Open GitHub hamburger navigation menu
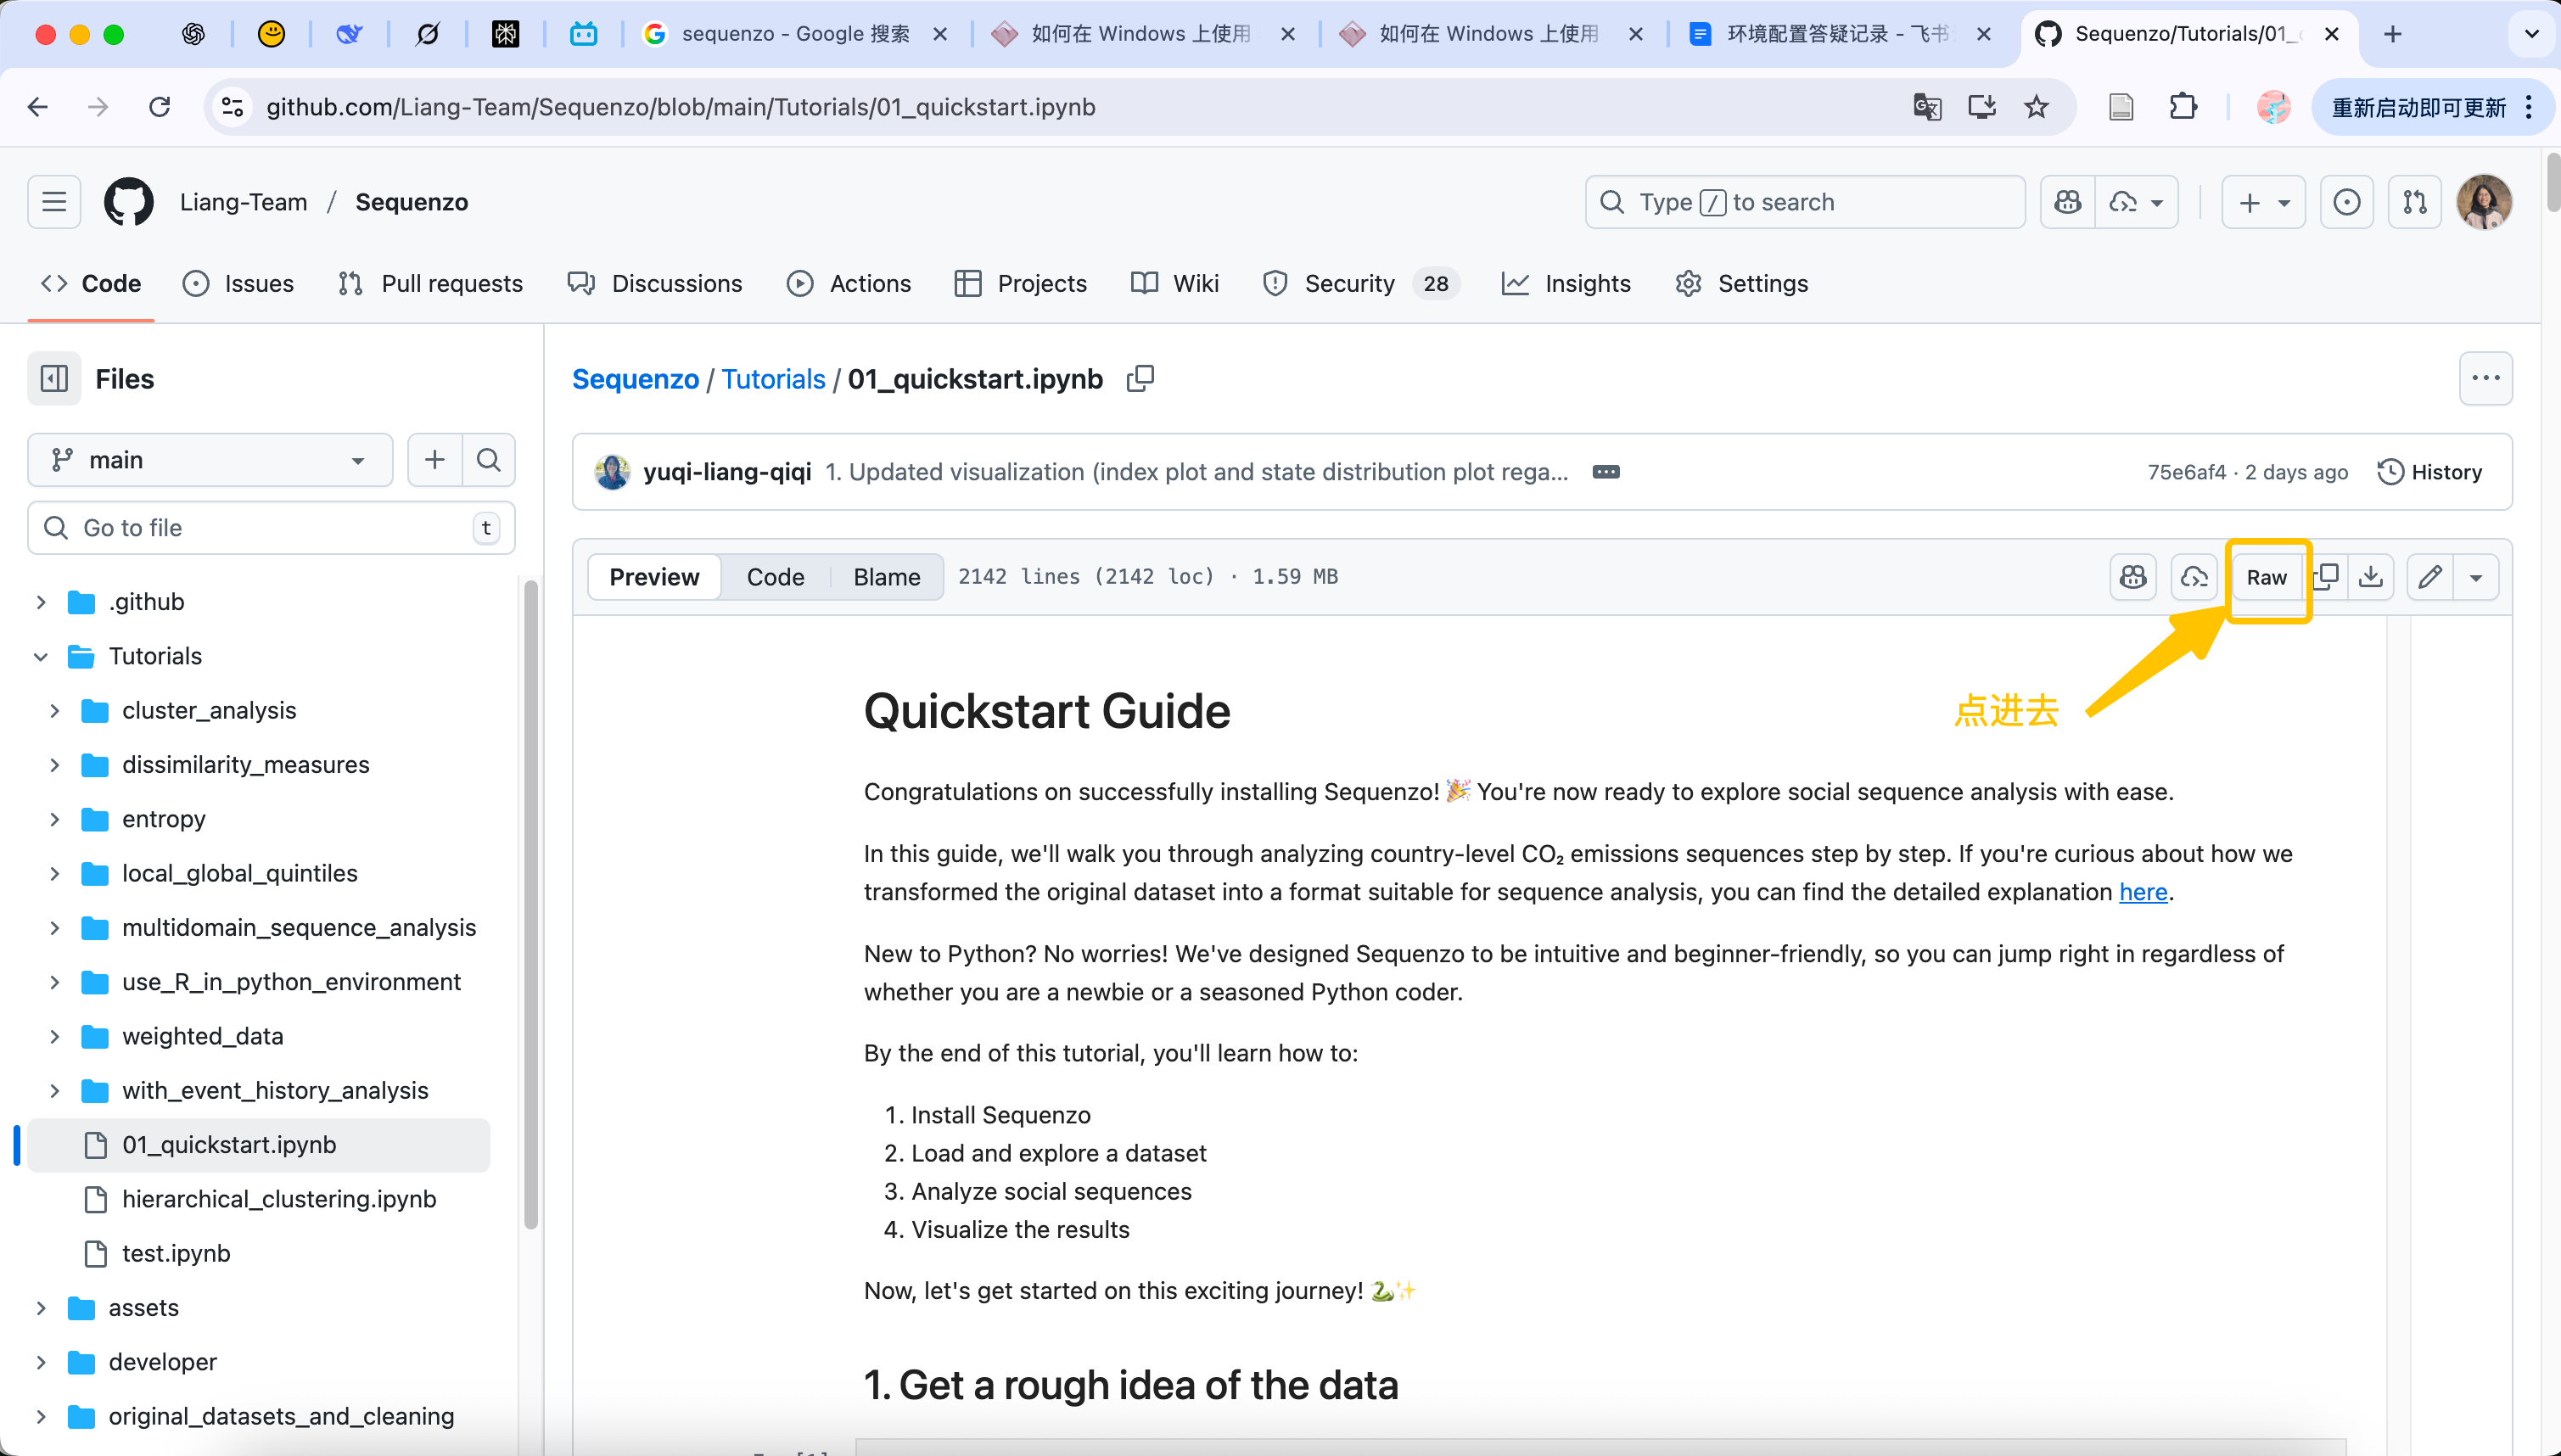This screenshot has height=1456, width=2561. (x=54, y=202)
